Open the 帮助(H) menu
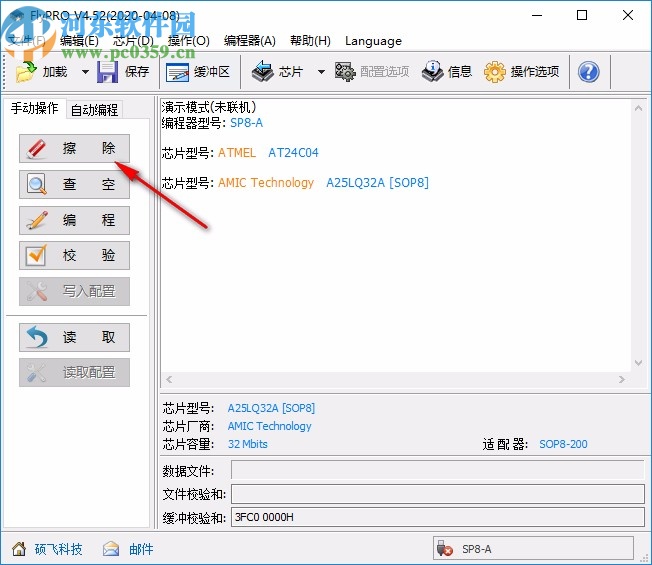The height and width of the screenshot is (565, 652). (310, 41)
